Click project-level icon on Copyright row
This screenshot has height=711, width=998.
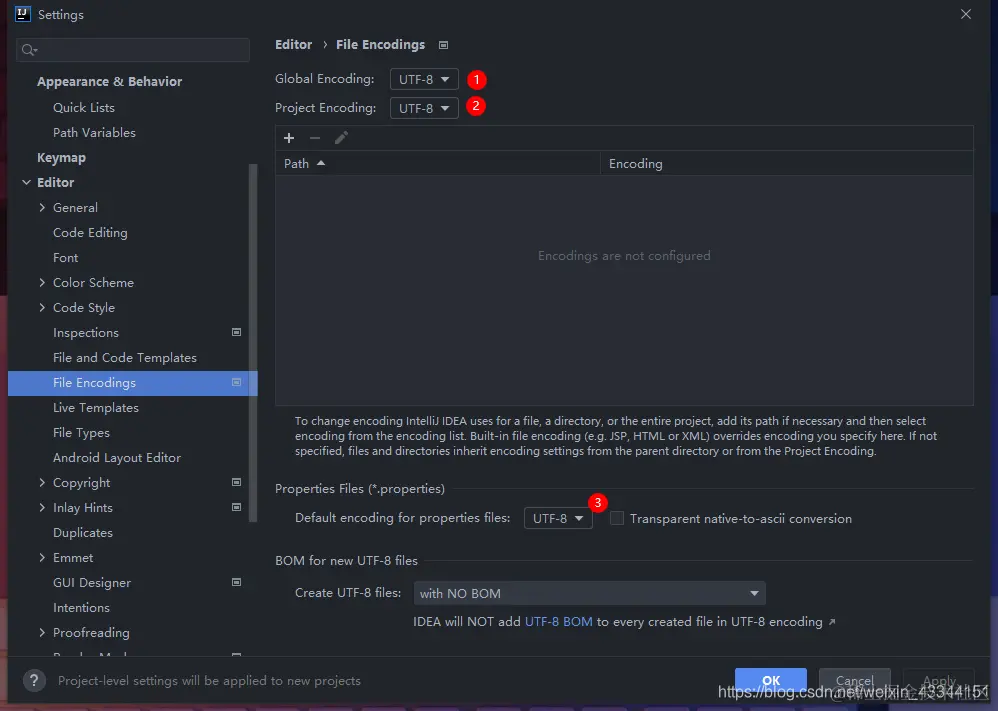coord(236,482)
